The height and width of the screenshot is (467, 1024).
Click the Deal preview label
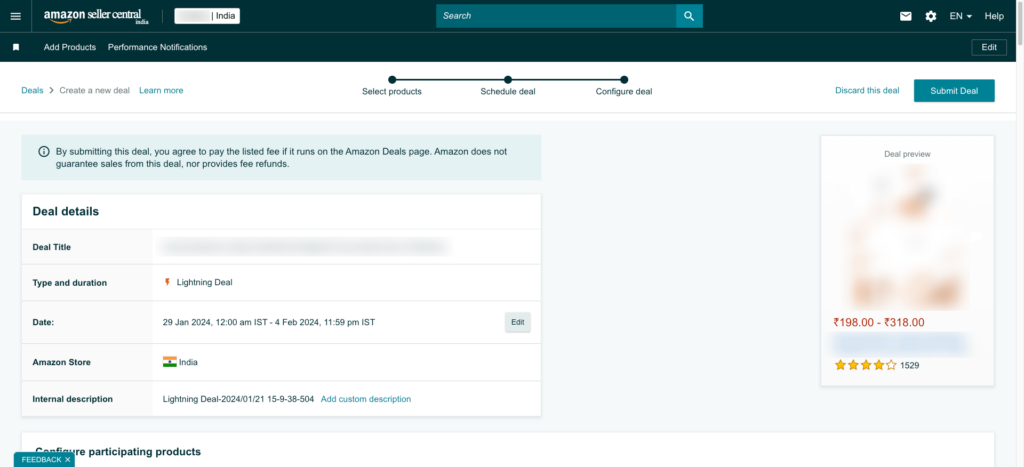[x=907, y=154]
